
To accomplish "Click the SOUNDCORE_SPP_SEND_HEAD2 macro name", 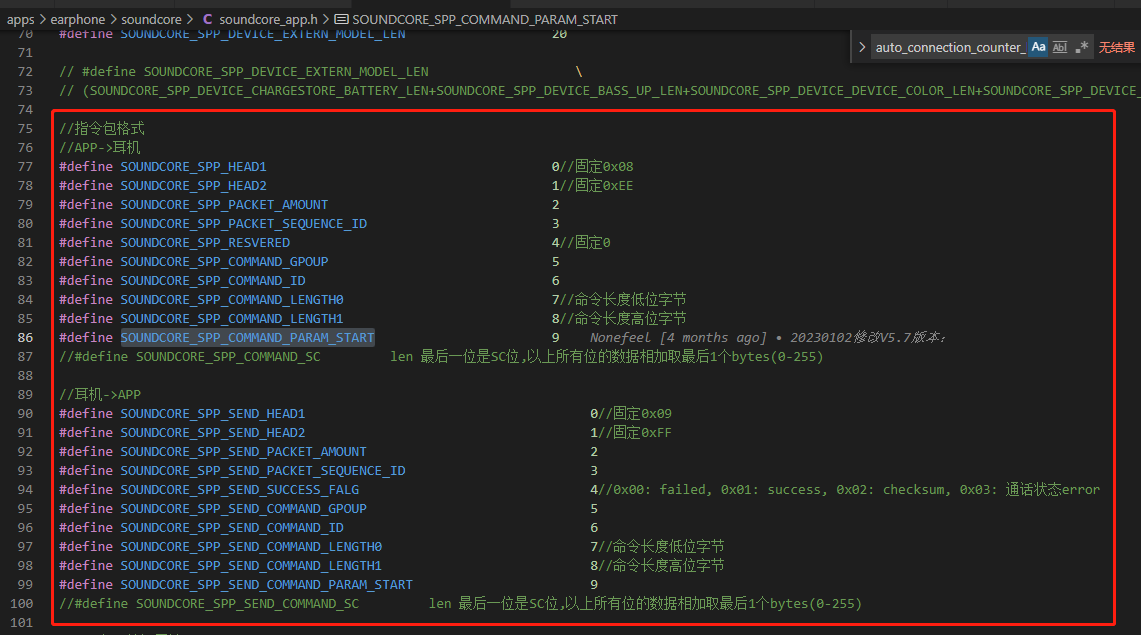I will coord(212,432).
